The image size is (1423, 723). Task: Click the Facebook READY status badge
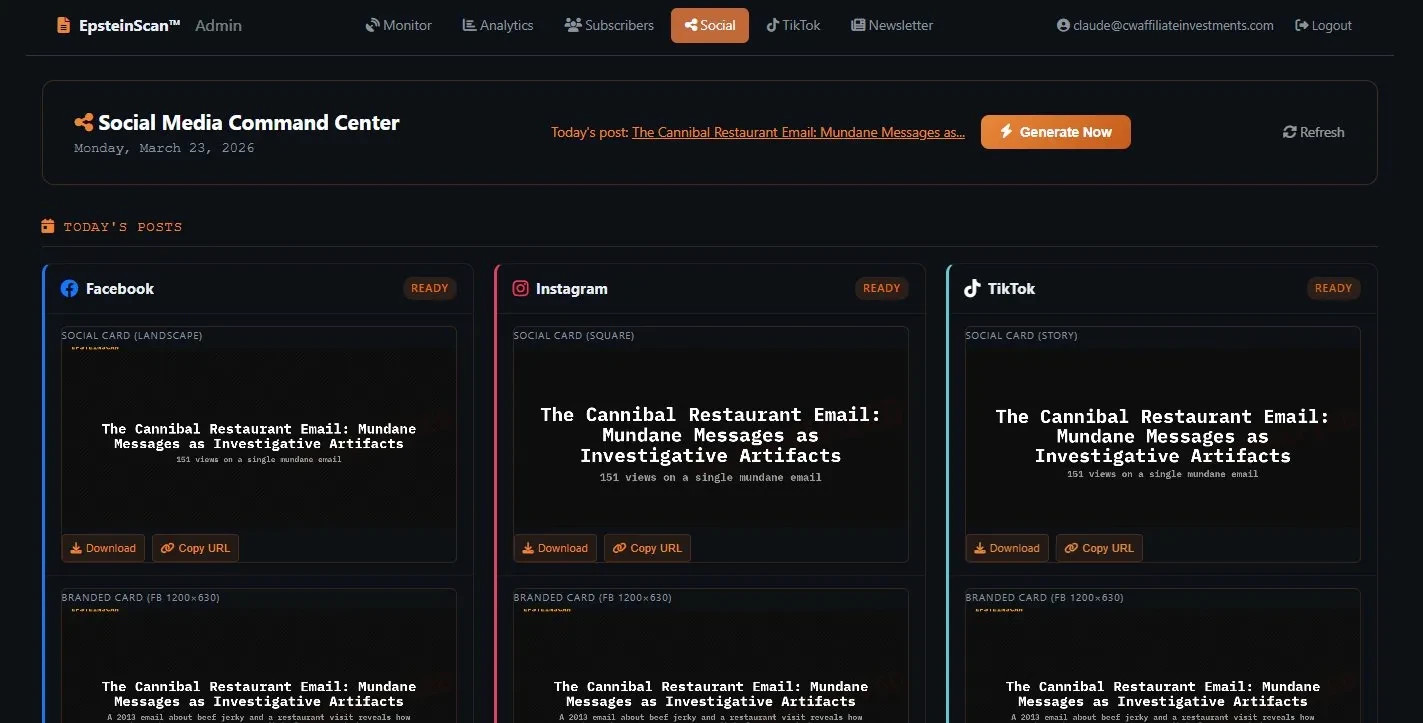[x=430, y=288]
